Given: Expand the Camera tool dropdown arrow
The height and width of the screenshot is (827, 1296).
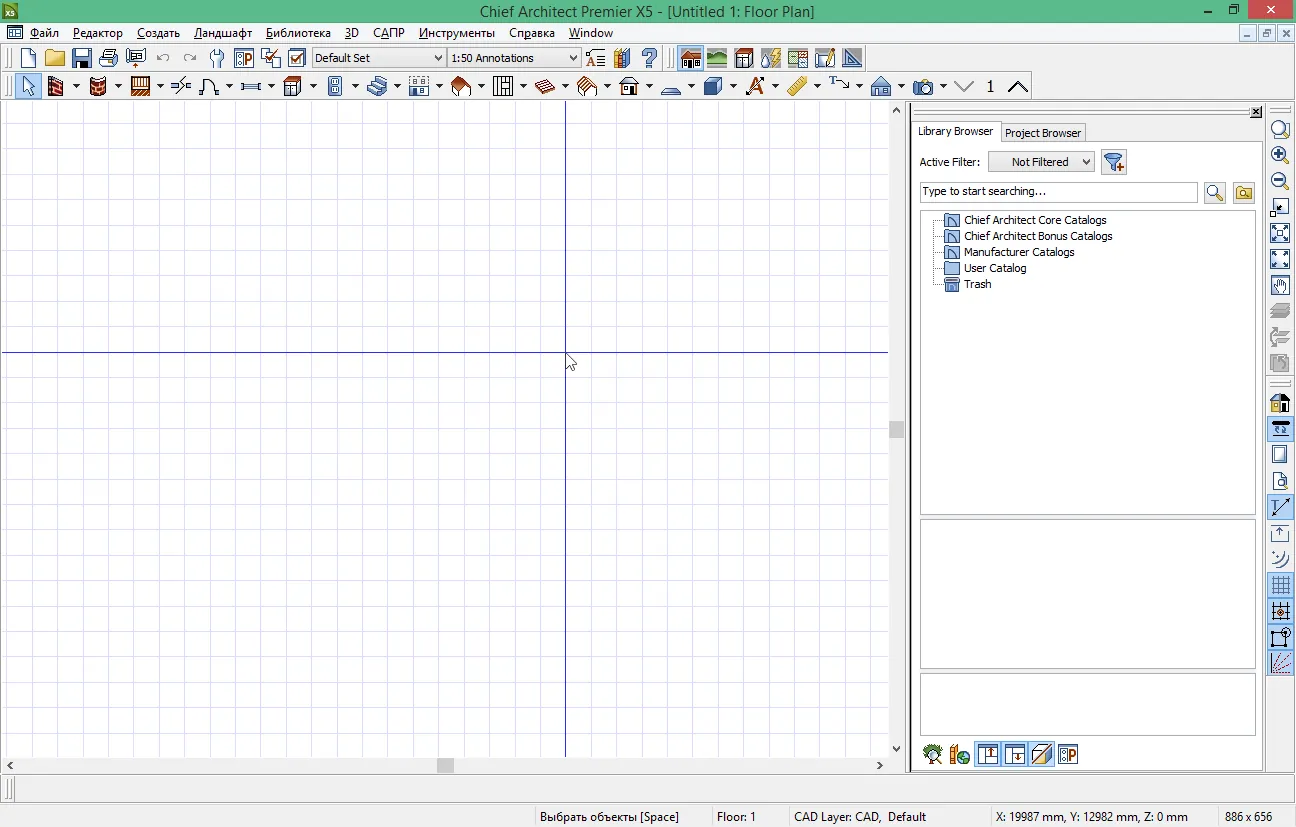Looking at the screenshot, I should (943, 87).
